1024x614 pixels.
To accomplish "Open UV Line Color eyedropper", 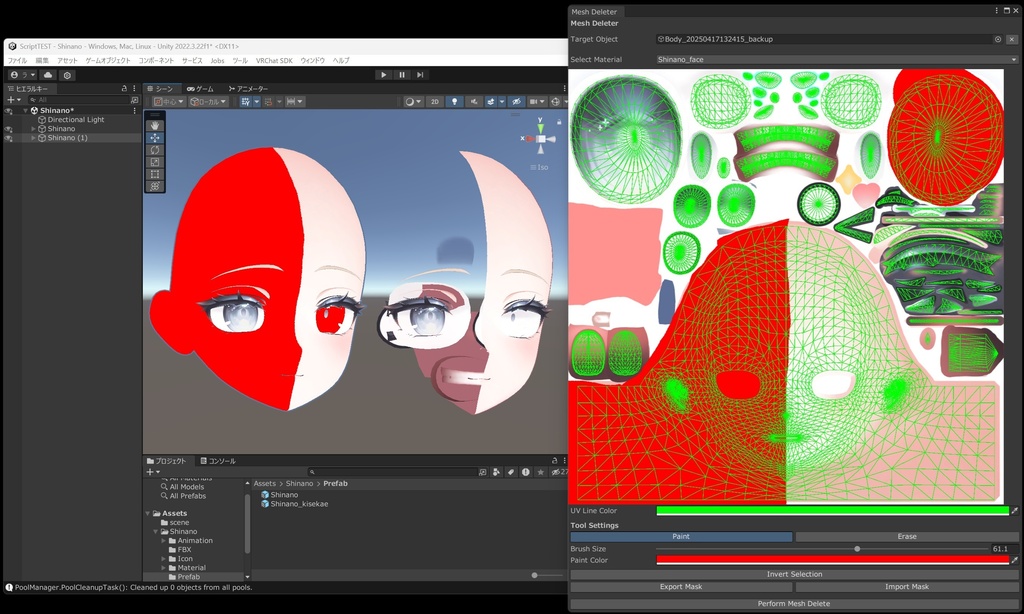I will point(1014,511).
